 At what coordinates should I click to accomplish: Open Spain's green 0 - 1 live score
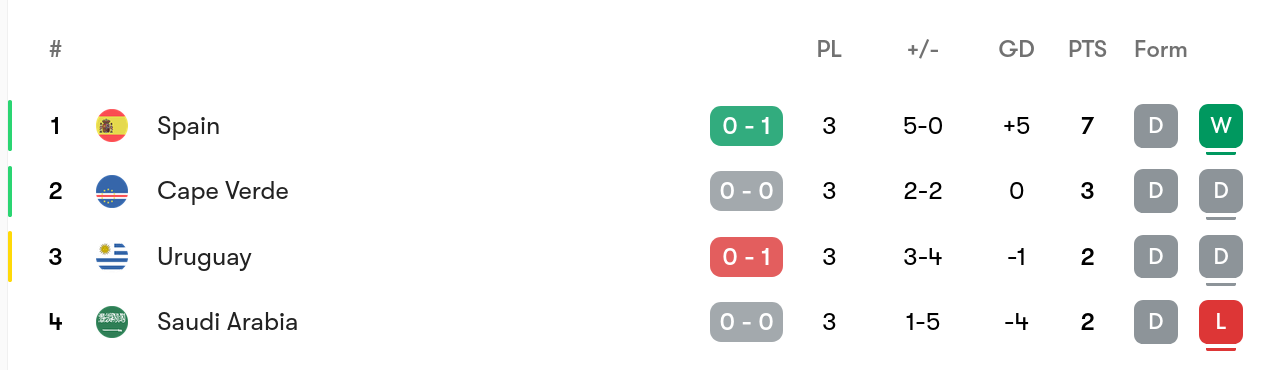click(x=746, y=126)
